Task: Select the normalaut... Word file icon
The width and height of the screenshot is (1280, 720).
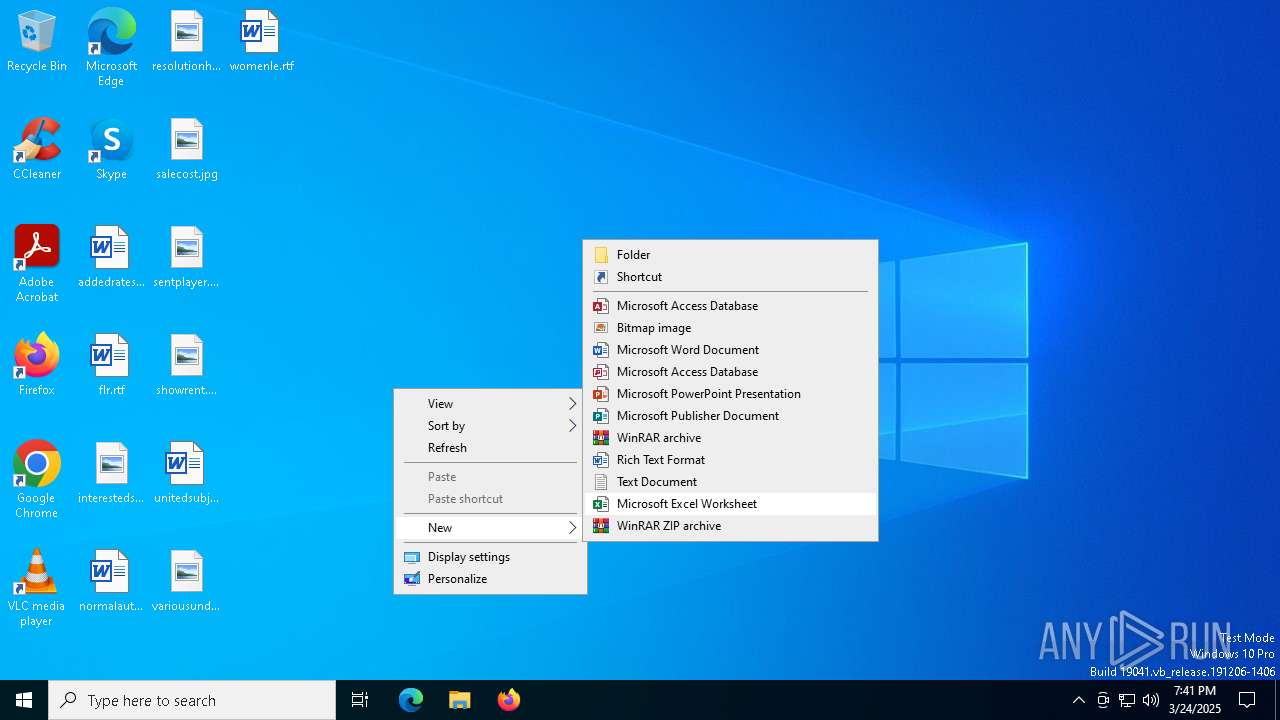Action: [x=111, y=582]
